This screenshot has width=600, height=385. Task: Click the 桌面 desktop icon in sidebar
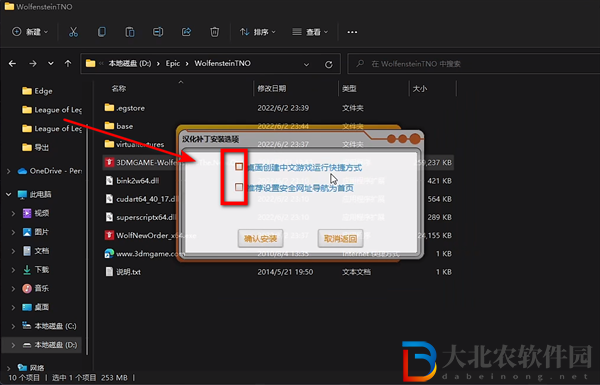pyautogui.click(x=27, y=307)
